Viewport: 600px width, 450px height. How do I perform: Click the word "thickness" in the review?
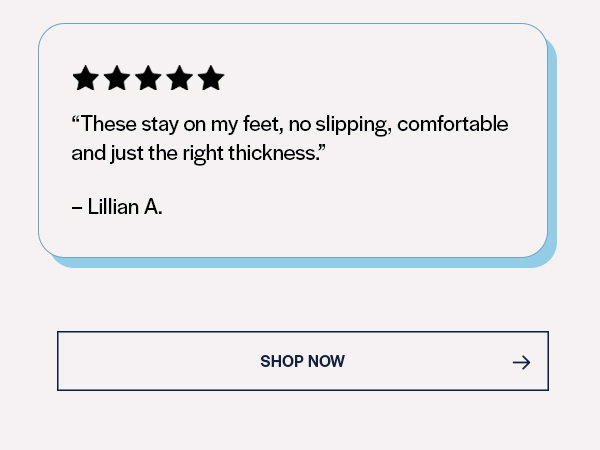[x=272, y=153]
